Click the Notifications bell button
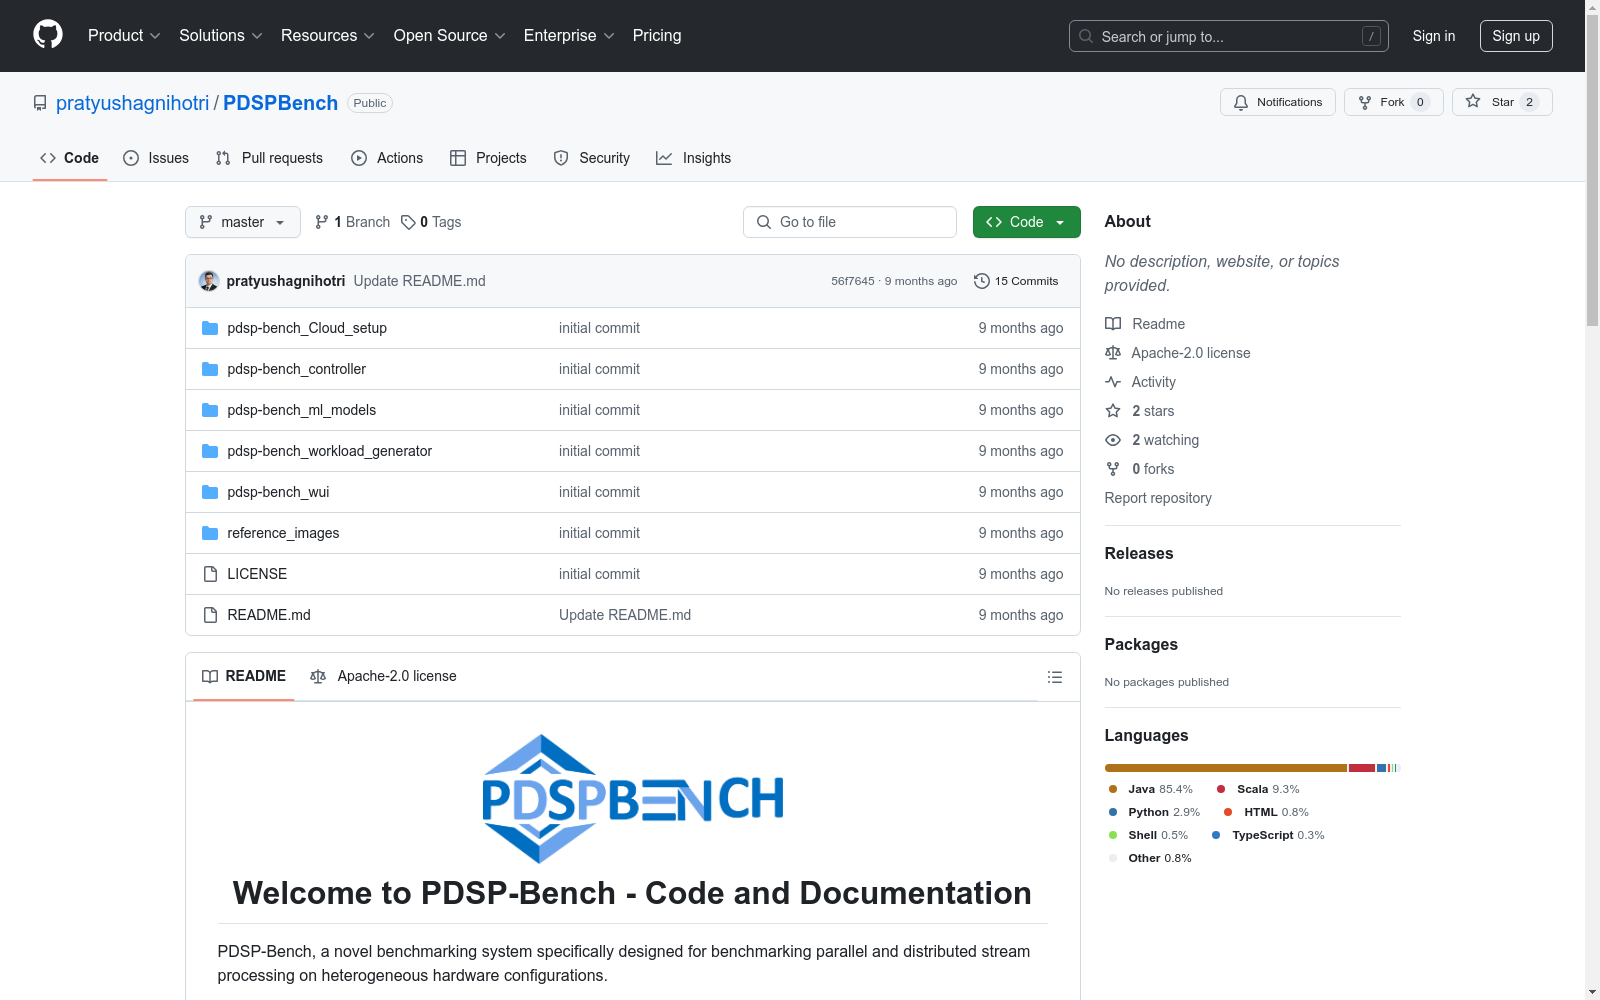The image size is (1600, 1000). 1278,102
